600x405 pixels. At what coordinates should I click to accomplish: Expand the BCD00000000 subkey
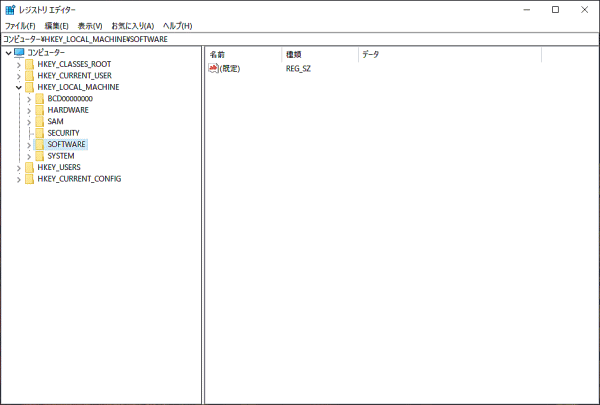click(x=29, y=99)
